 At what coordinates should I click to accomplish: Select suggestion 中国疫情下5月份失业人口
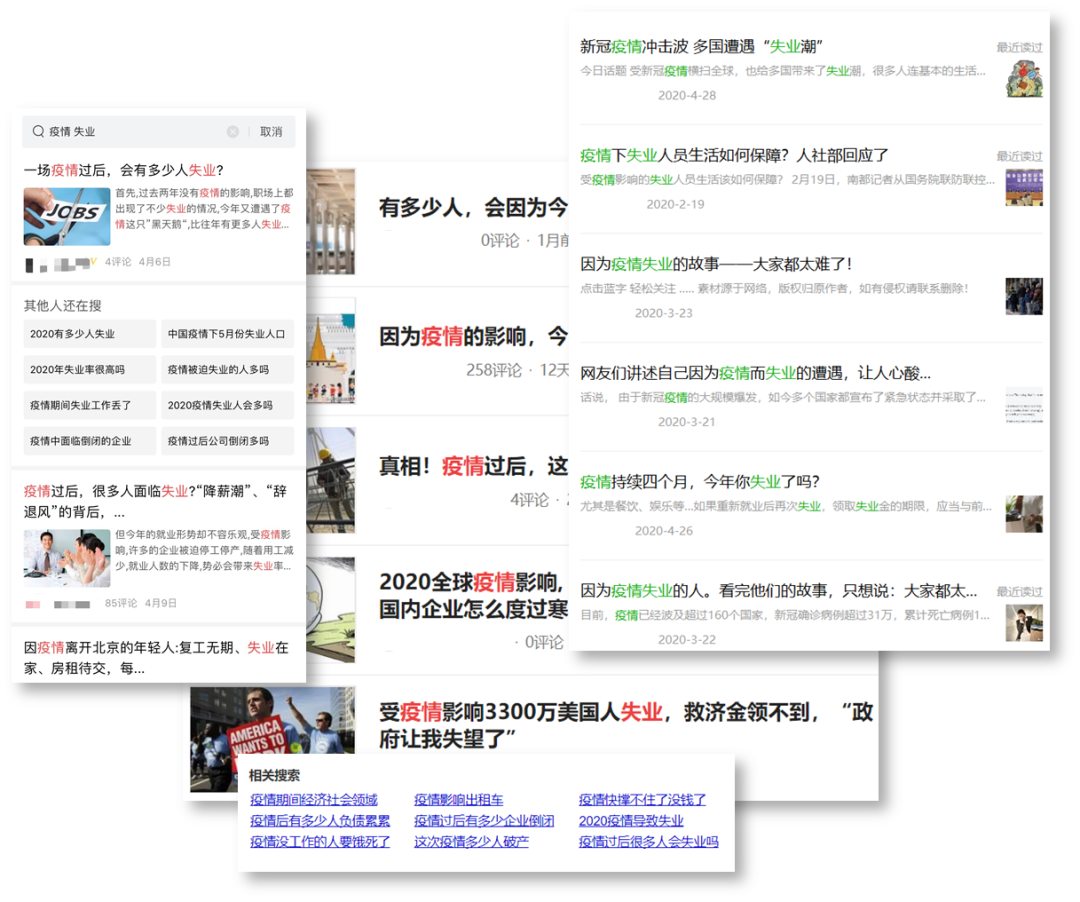pos(227,334)
